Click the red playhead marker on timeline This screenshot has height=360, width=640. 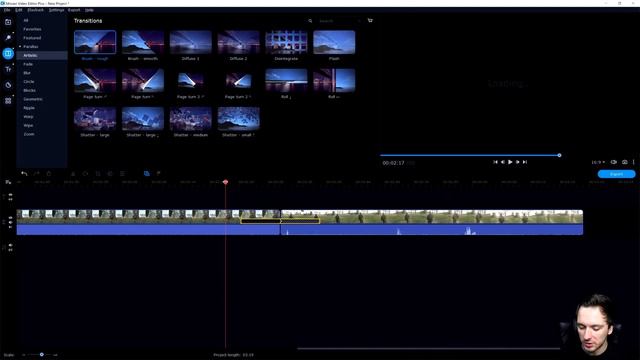click(x=225, y=182)
